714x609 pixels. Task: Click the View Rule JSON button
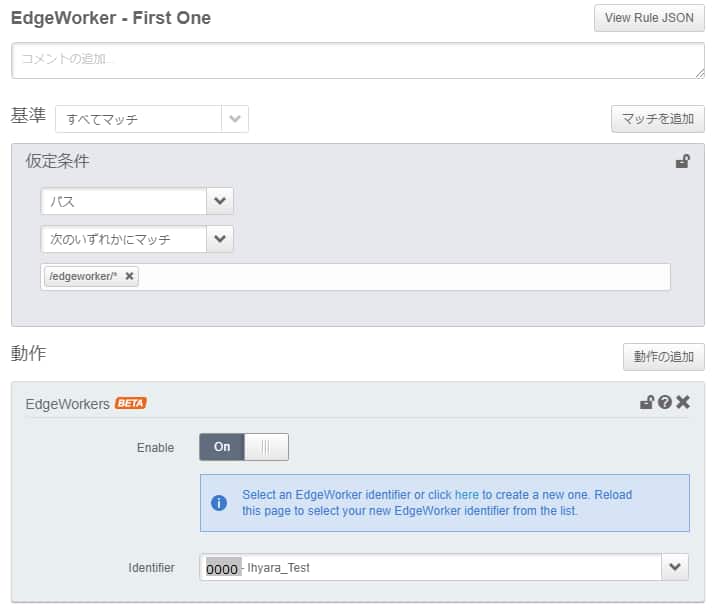(x=649, y=18)
